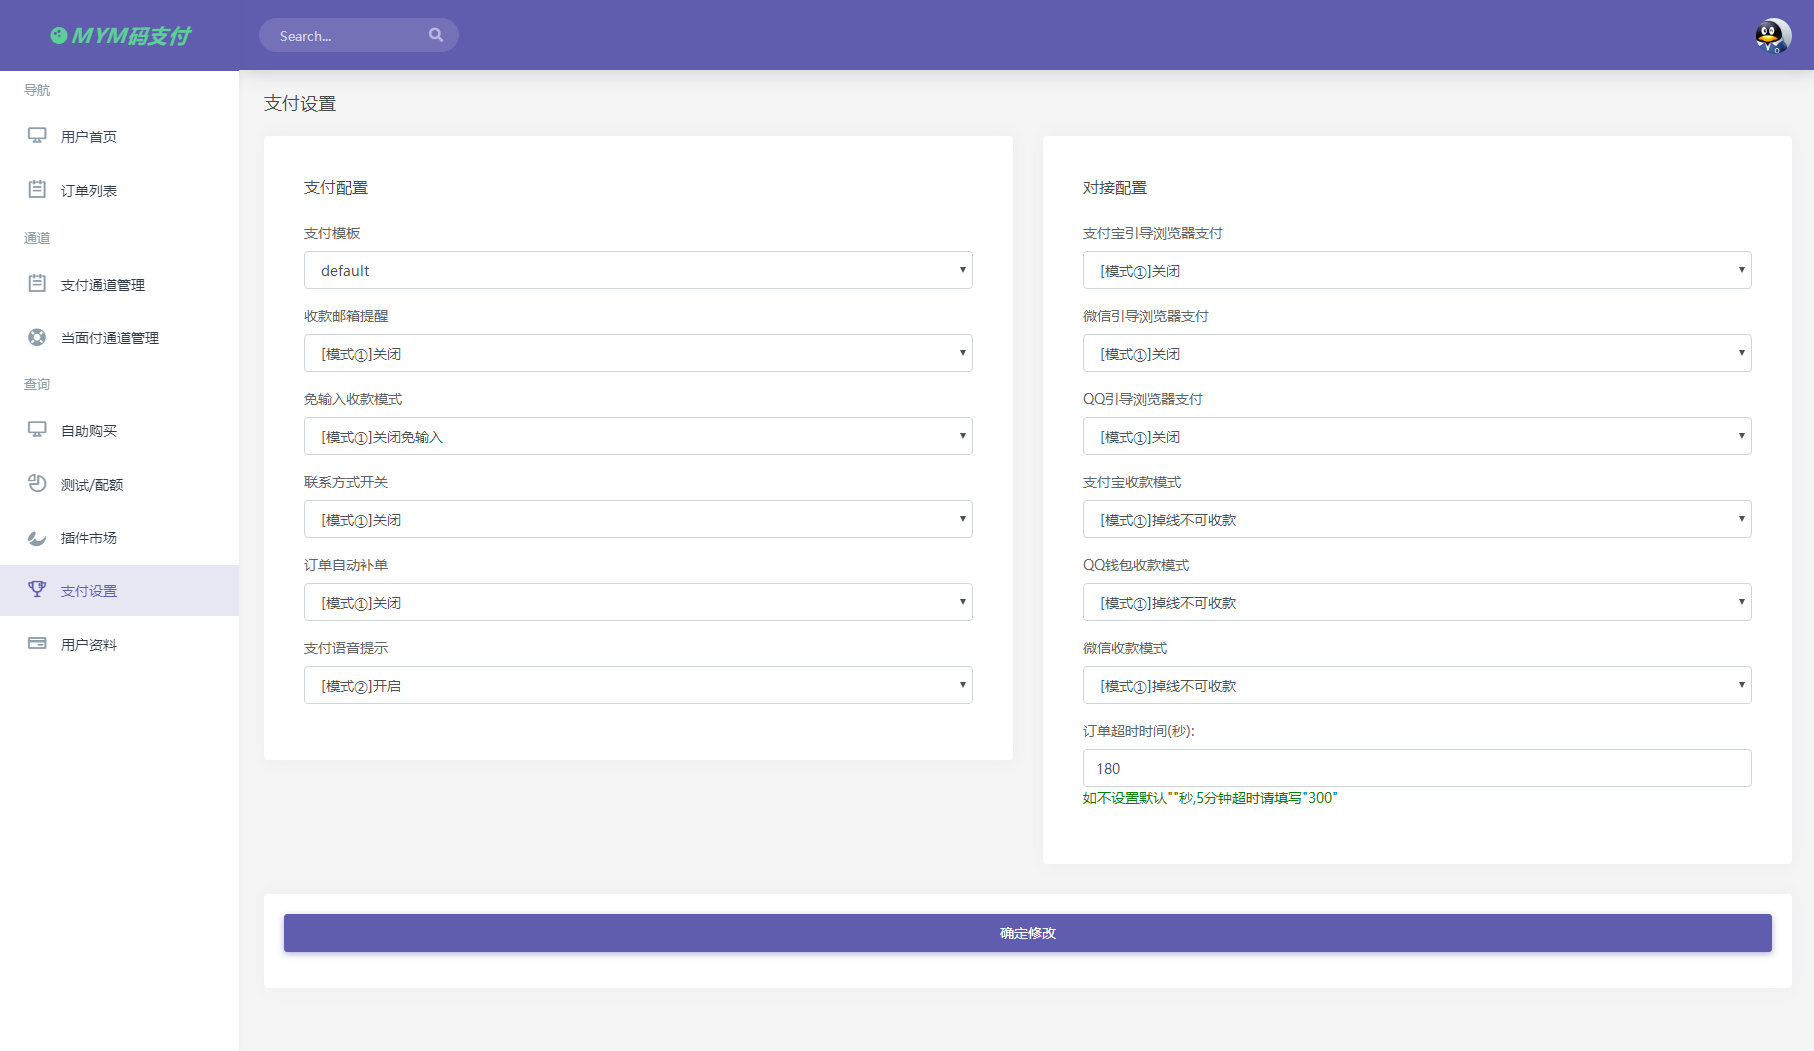1814x1051 pixels.
Task: Click the 确定修改 submit button
Action: 1027,932
